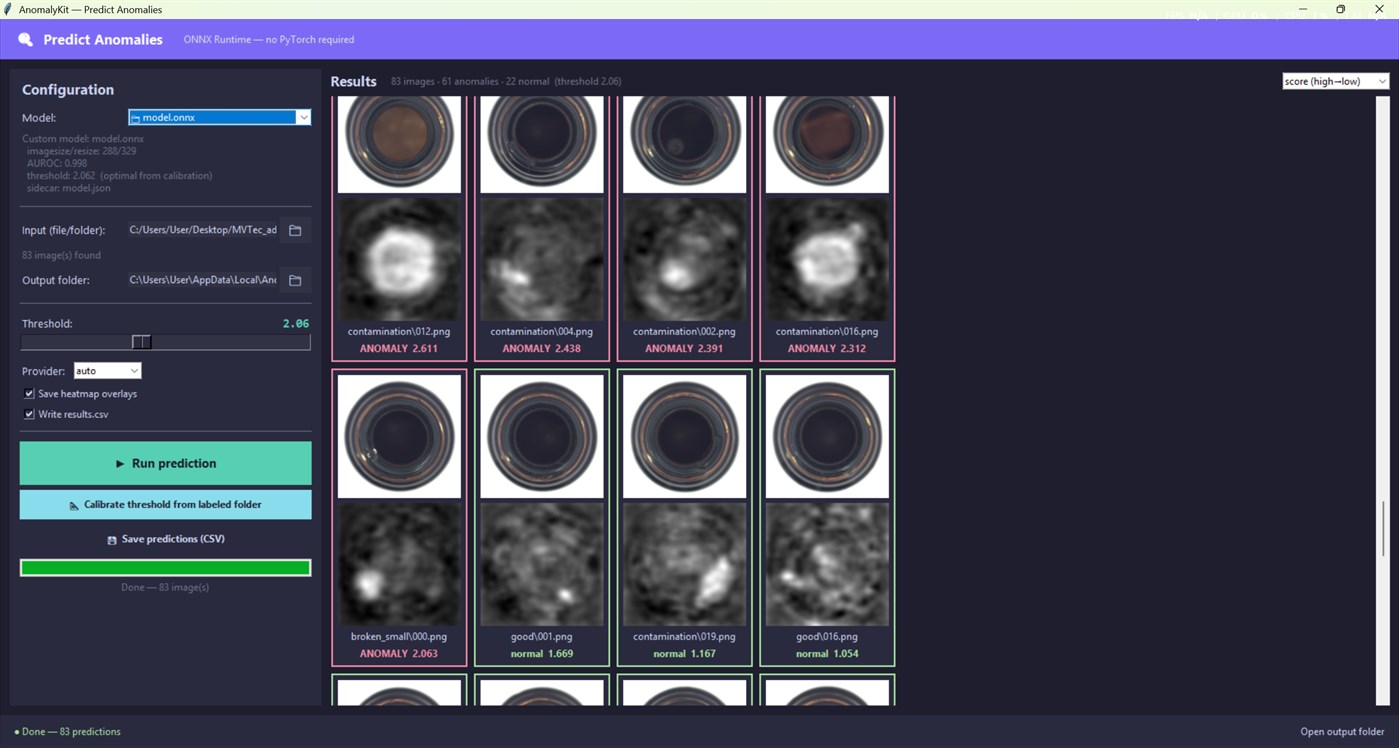Click the AnomalyKit feather icon in title bar
Image resolution: width=1399 pixels, height=748 pixels.
9,9
